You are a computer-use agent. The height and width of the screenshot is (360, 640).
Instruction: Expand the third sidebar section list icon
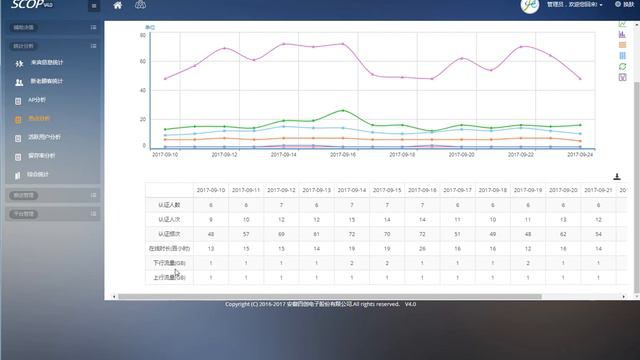[x=93, y=195]
